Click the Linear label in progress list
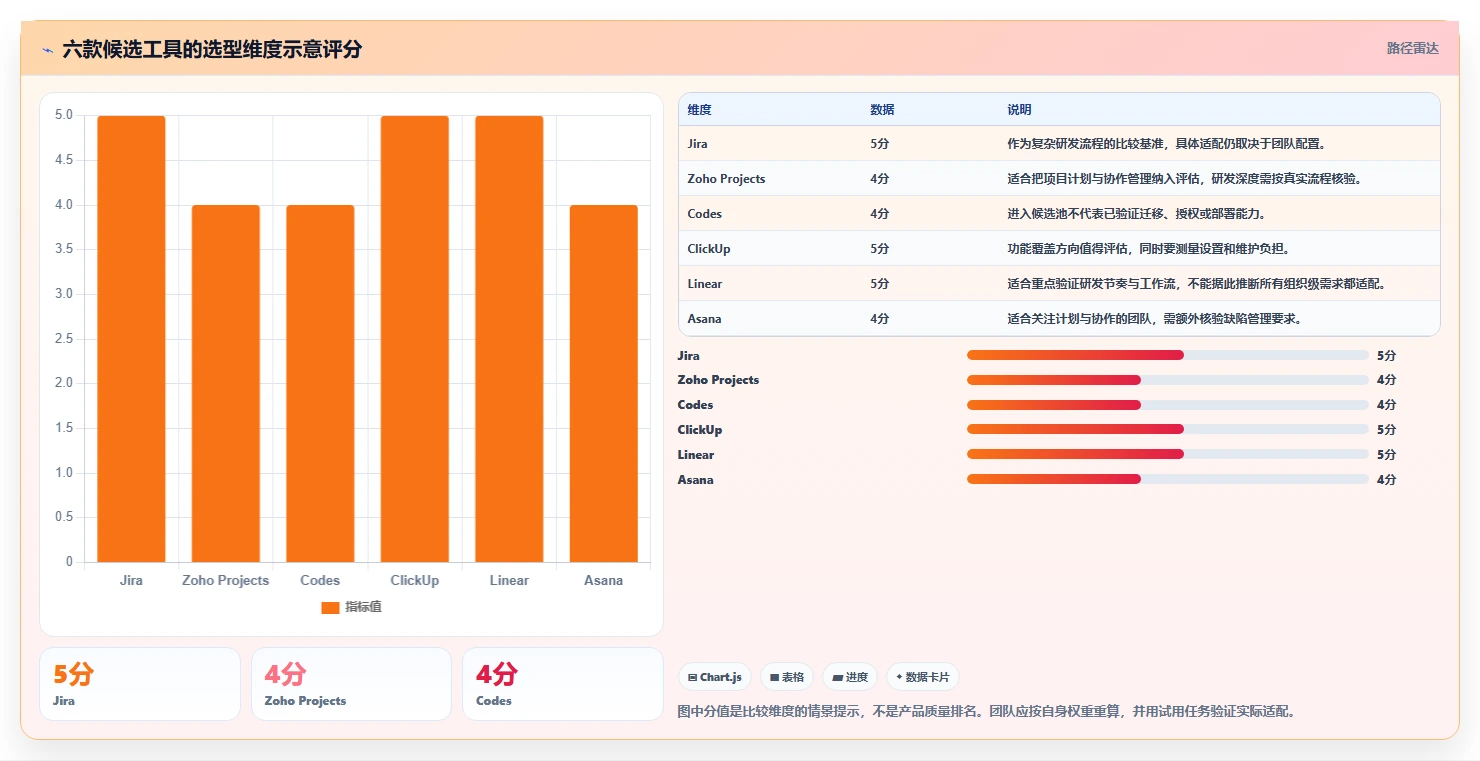This screenshot has width=1480, height=761. [x=696, y=455]
